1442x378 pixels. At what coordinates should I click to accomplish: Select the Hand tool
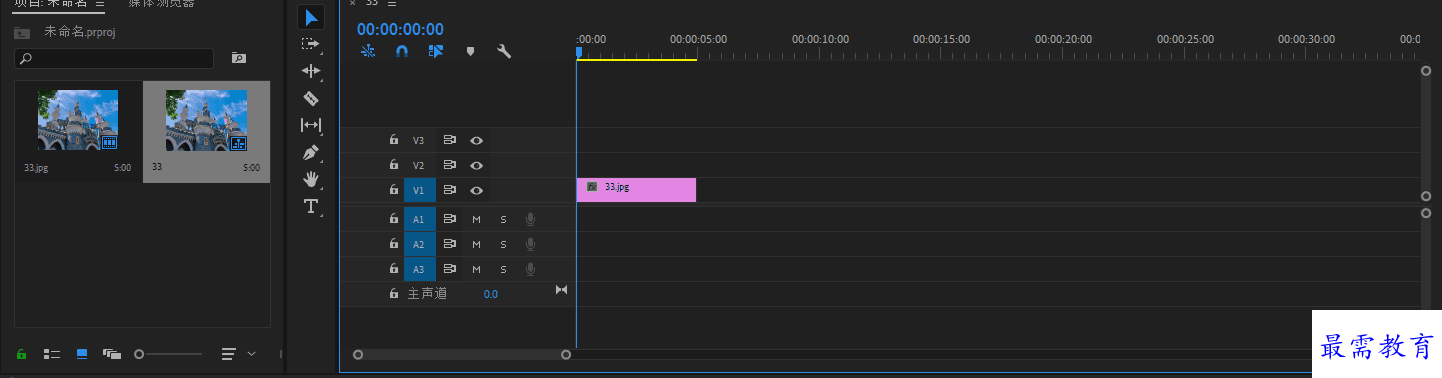click(x=311, y=179)
